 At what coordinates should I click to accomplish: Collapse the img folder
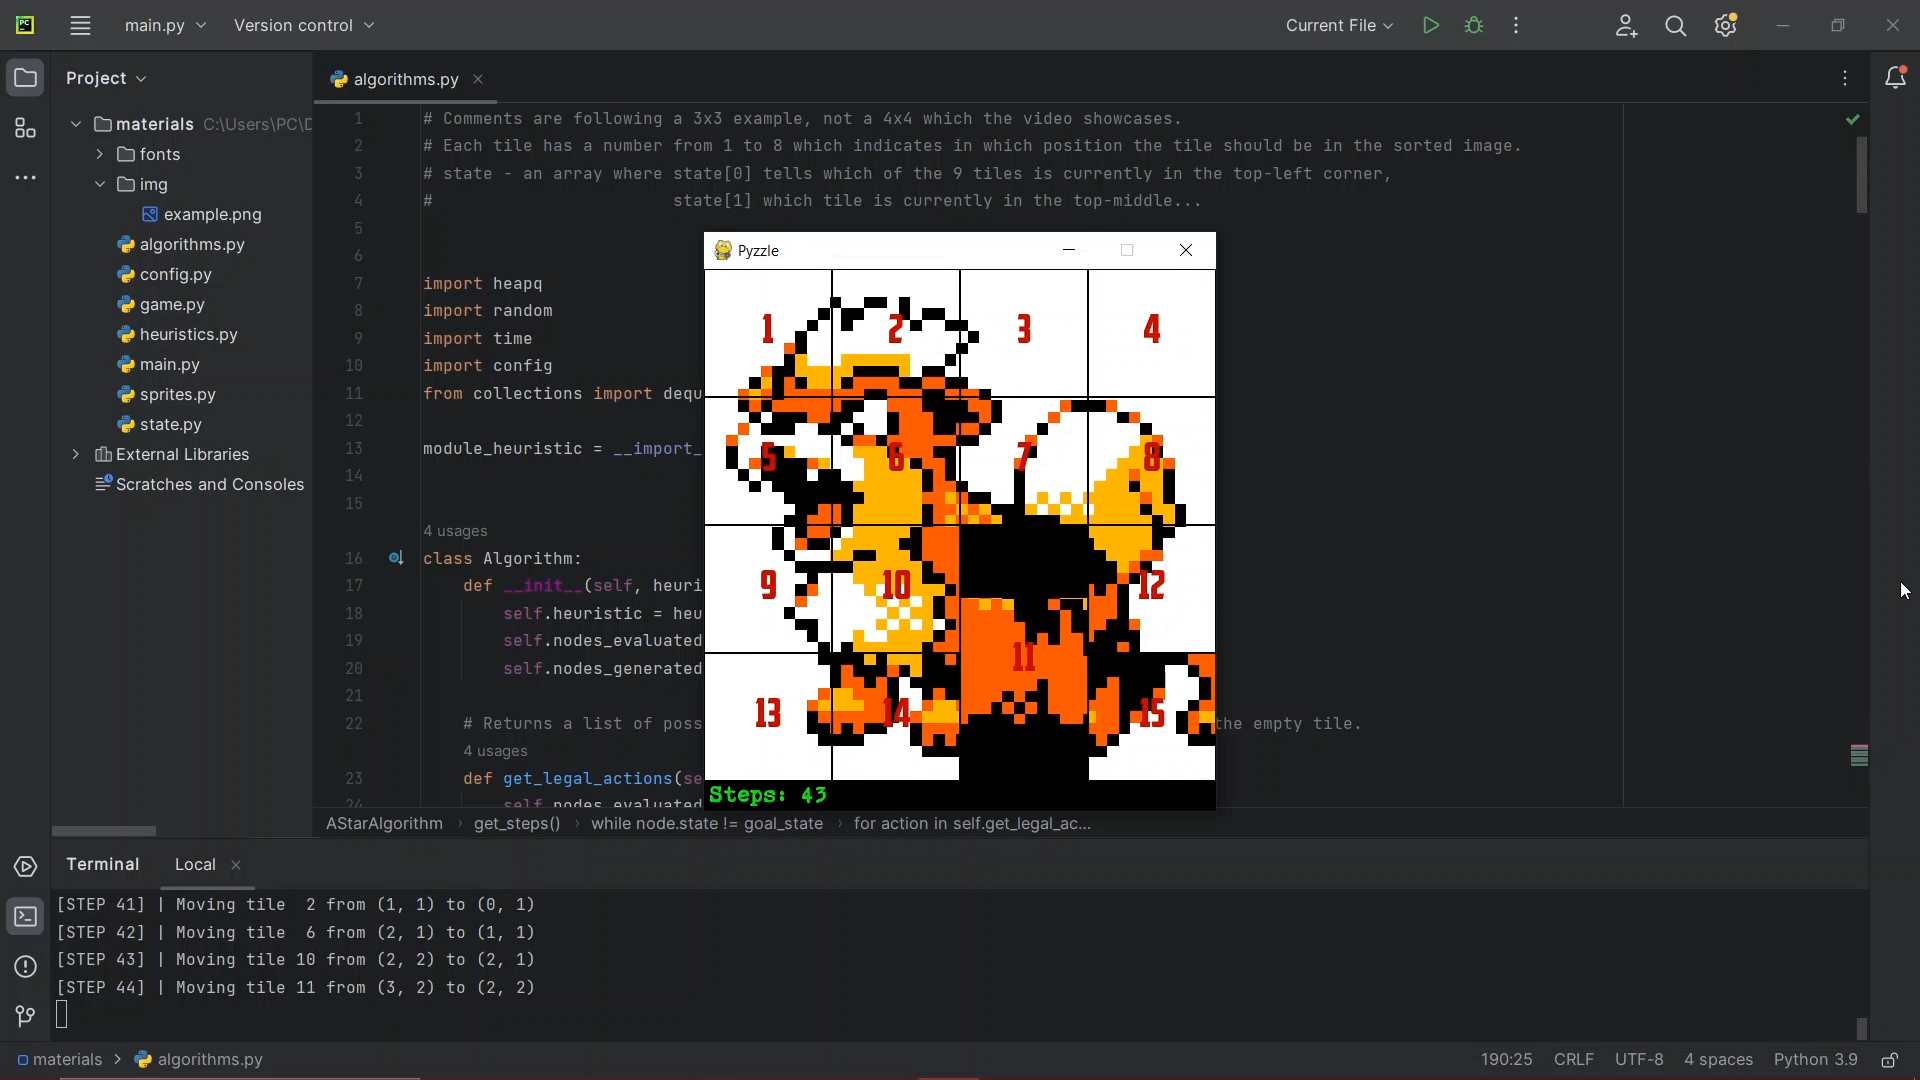click(99, 185)
